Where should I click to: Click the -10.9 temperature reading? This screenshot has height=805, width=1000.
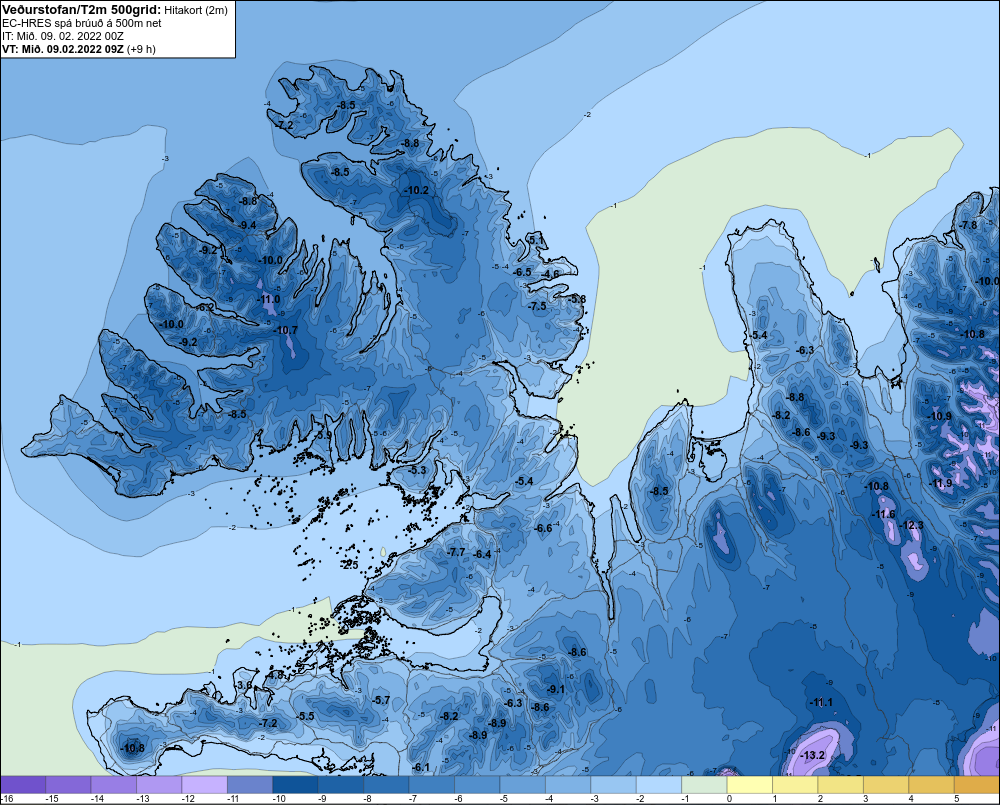pyautogui.click(x=939, y=416)
